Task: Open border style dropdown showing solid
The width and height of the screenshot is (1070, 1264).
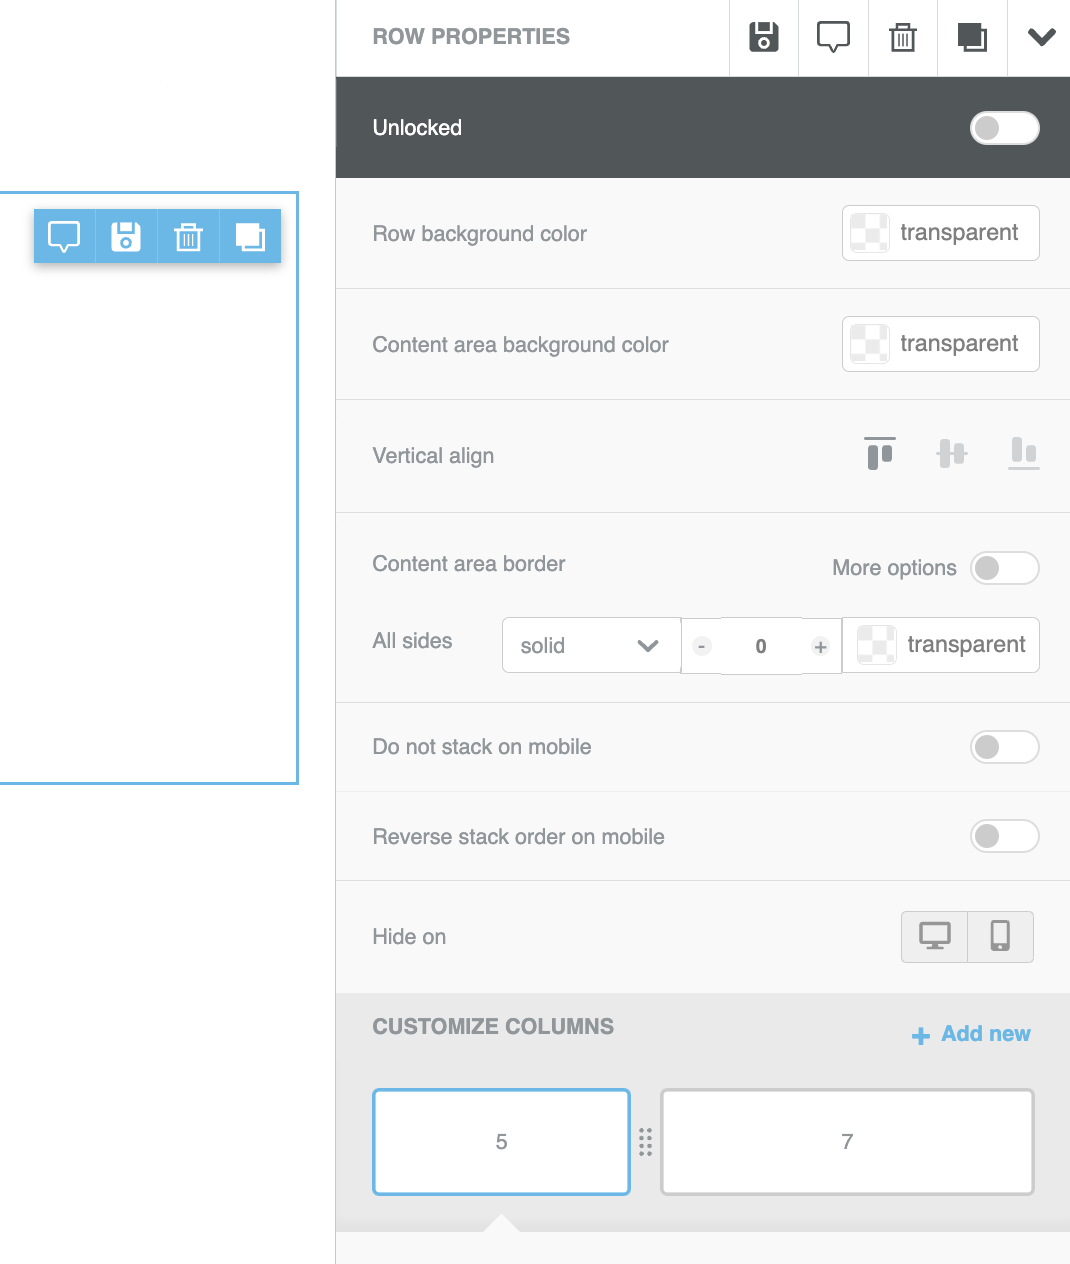Action: 591,645
